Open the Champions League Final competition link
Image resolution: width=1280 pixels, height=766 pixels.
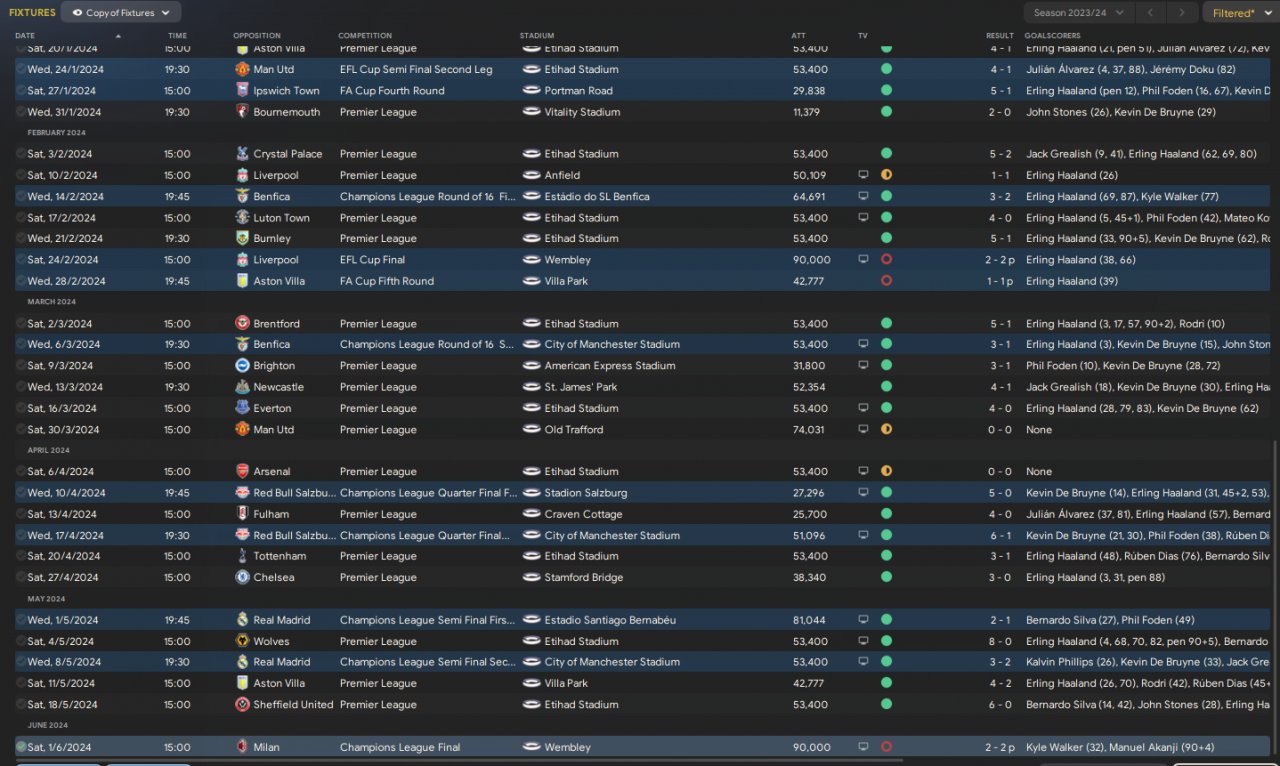(x=400, y=747)
